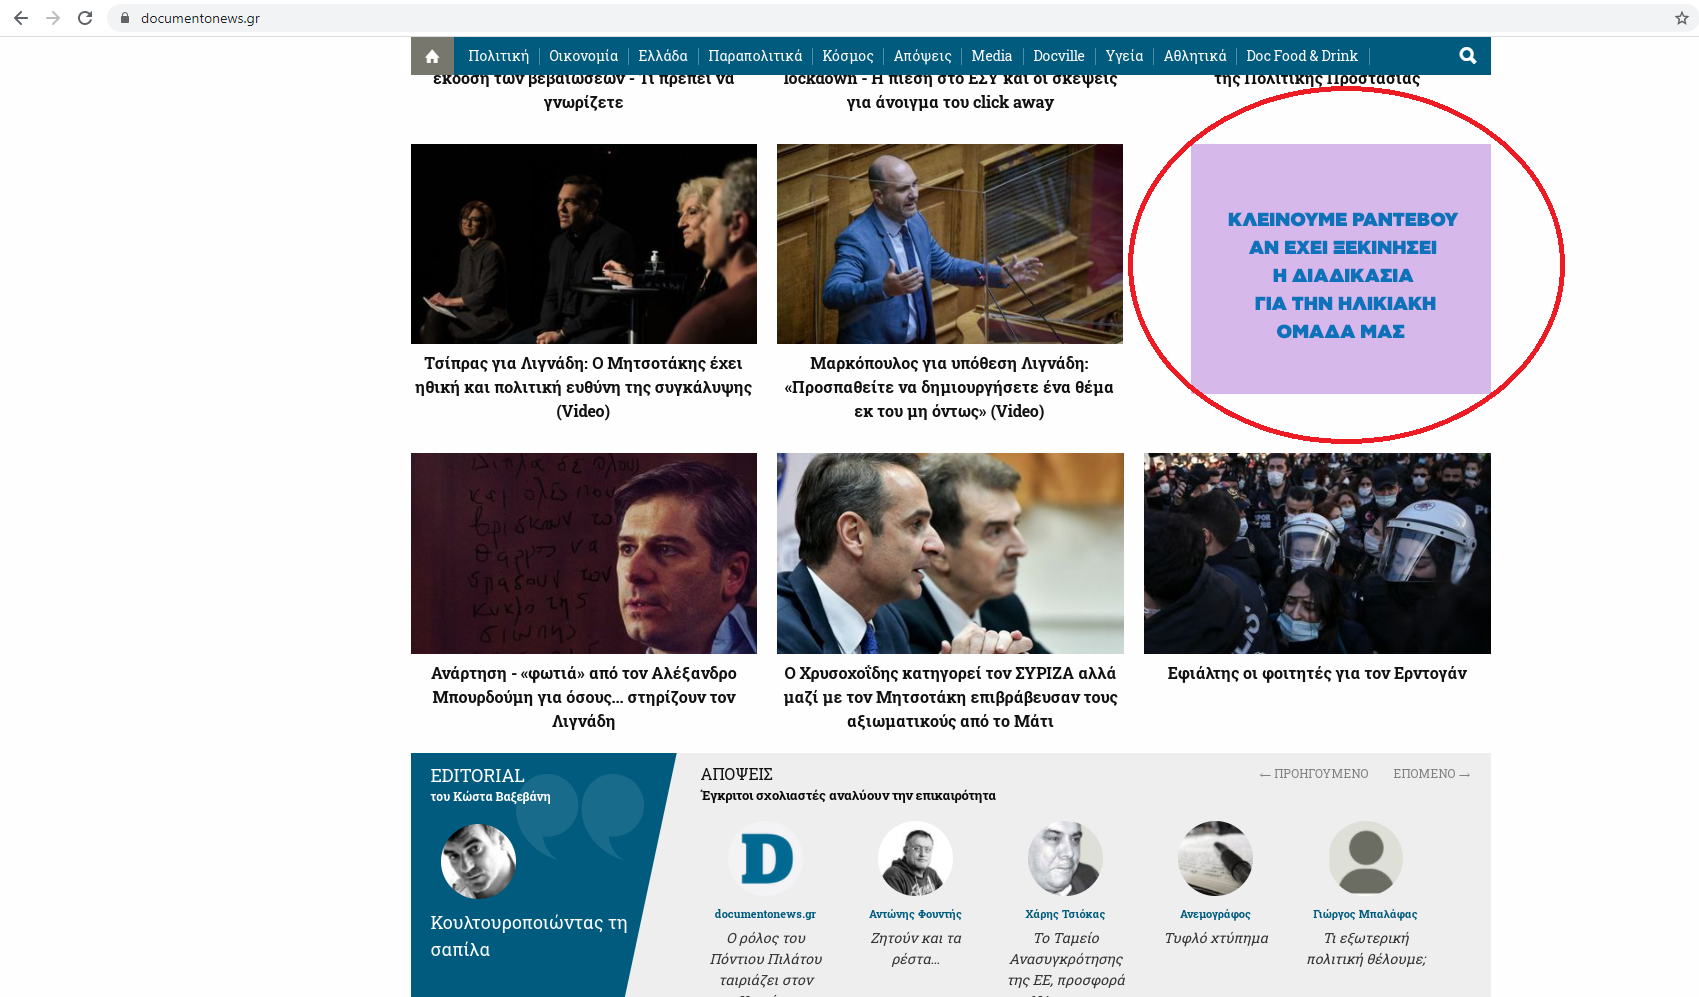Click the purple ΚΛΕΙΝΟΥΜΕ ΡΑΝΤΕΒΟΥ banner
This screenshot has height=997, width=1699.
point(1341,269)
